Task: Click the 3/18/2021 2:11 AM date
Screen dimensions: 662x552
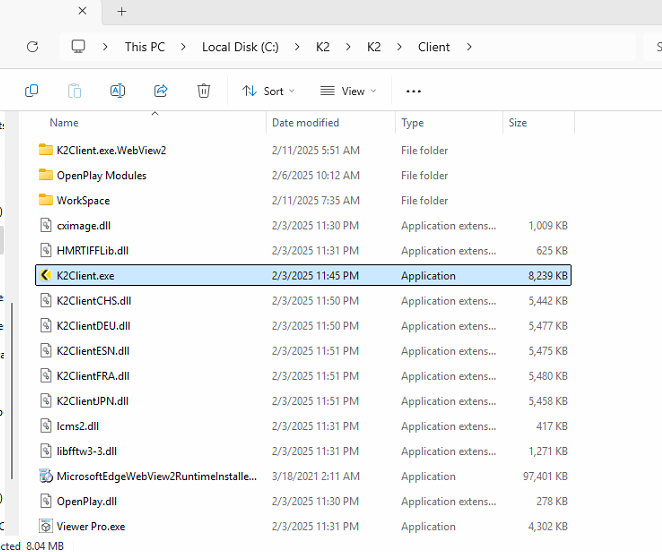Action: [x=316, y=476]
